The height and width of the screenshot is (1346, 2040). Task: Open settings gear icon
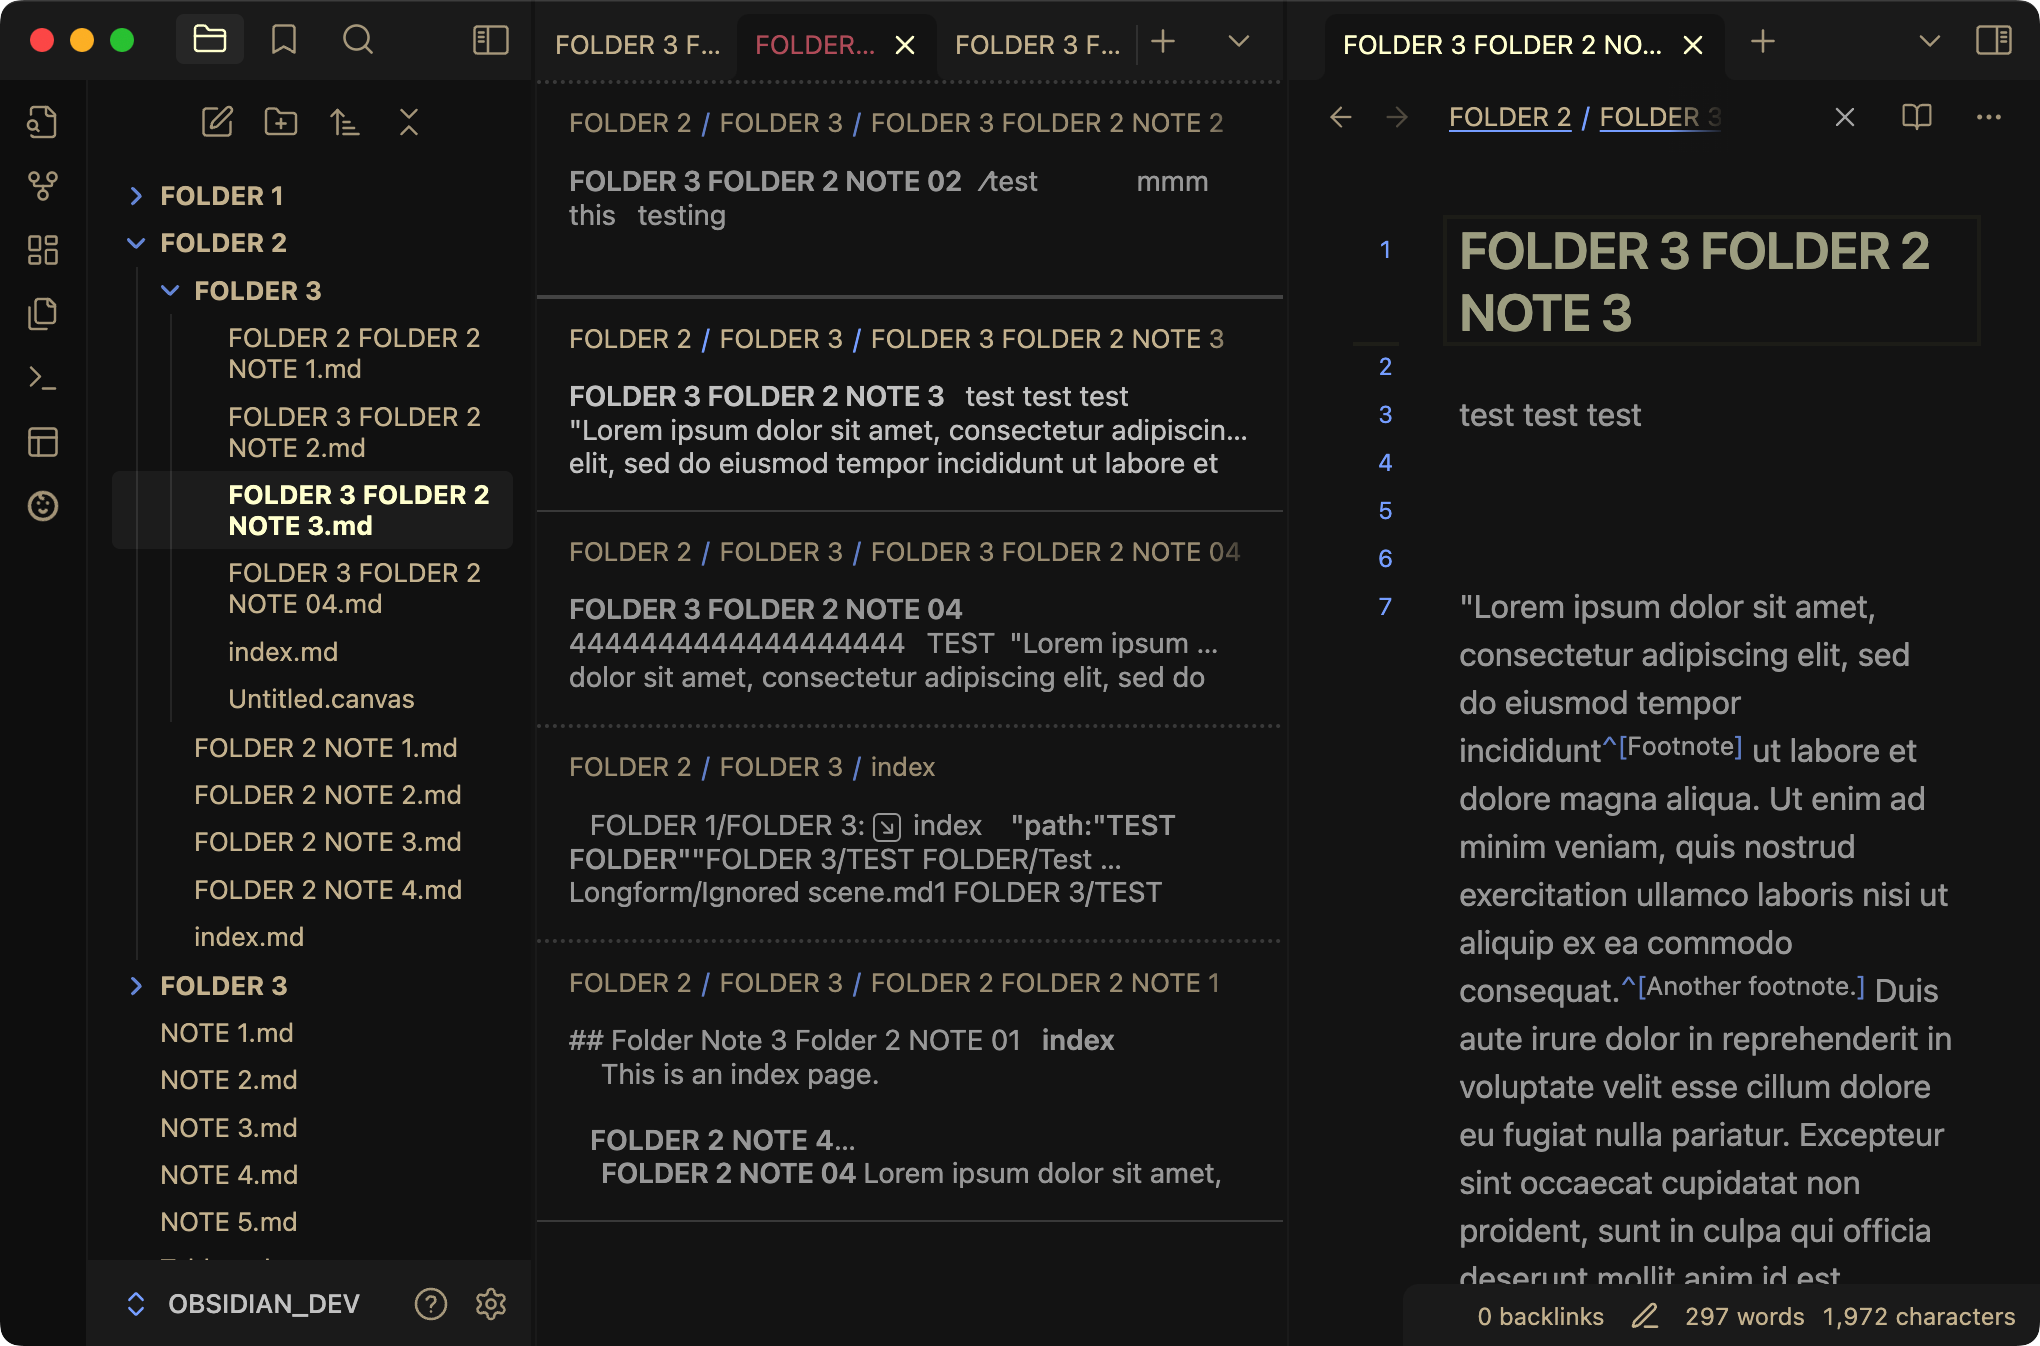490,1304
